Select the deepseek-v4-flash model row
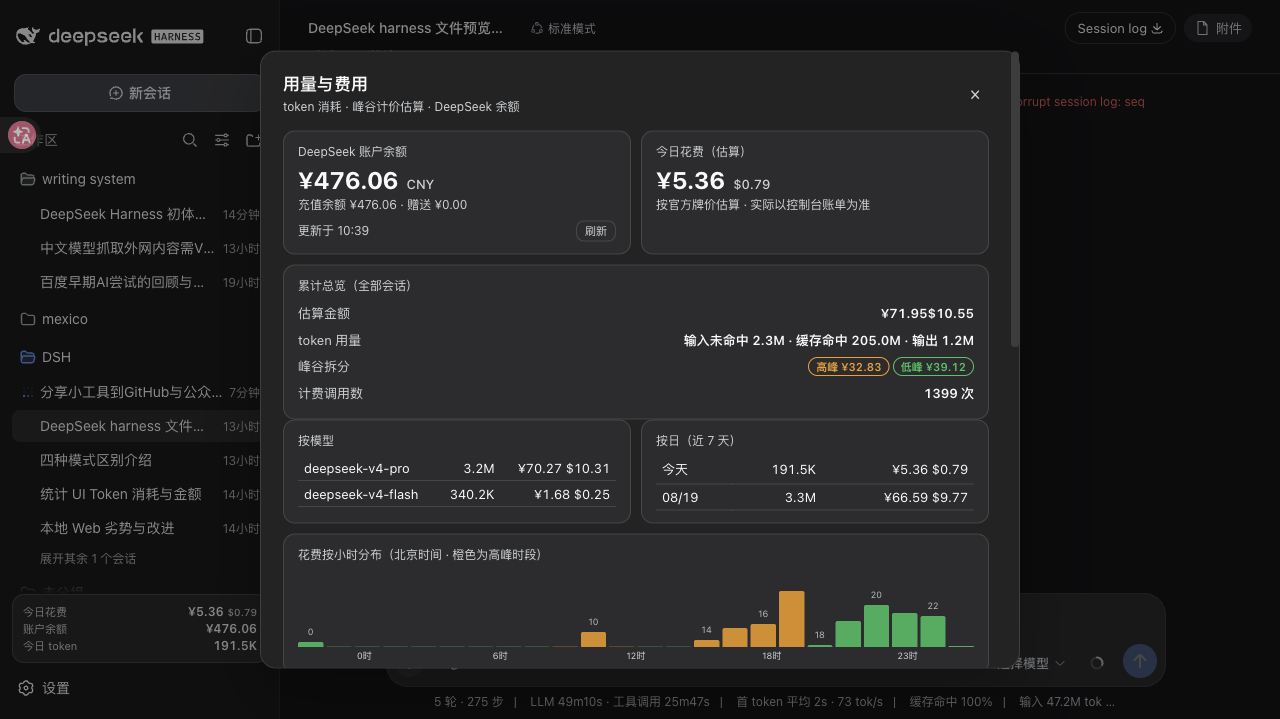 pos(457,494)
